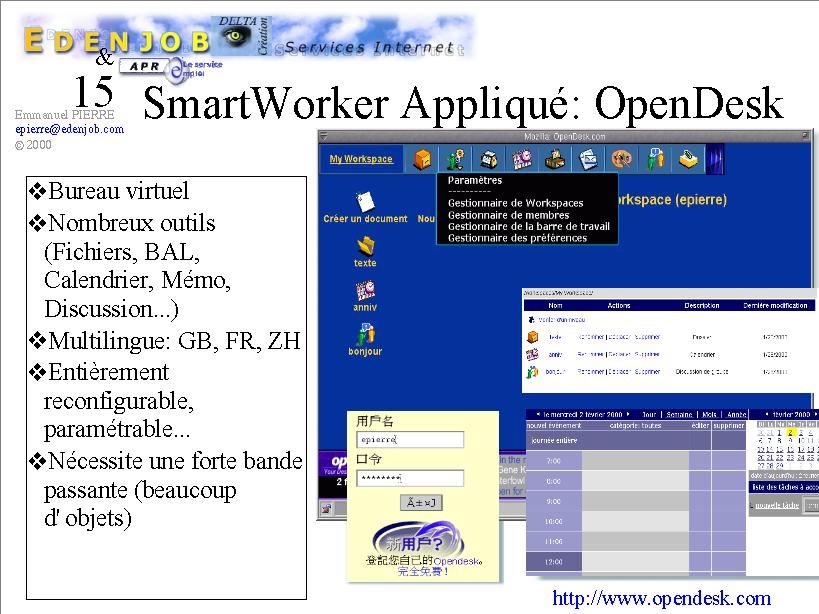Click the paint palette toolbar icon
Viewport: 819px width, 614px height.
622,159
